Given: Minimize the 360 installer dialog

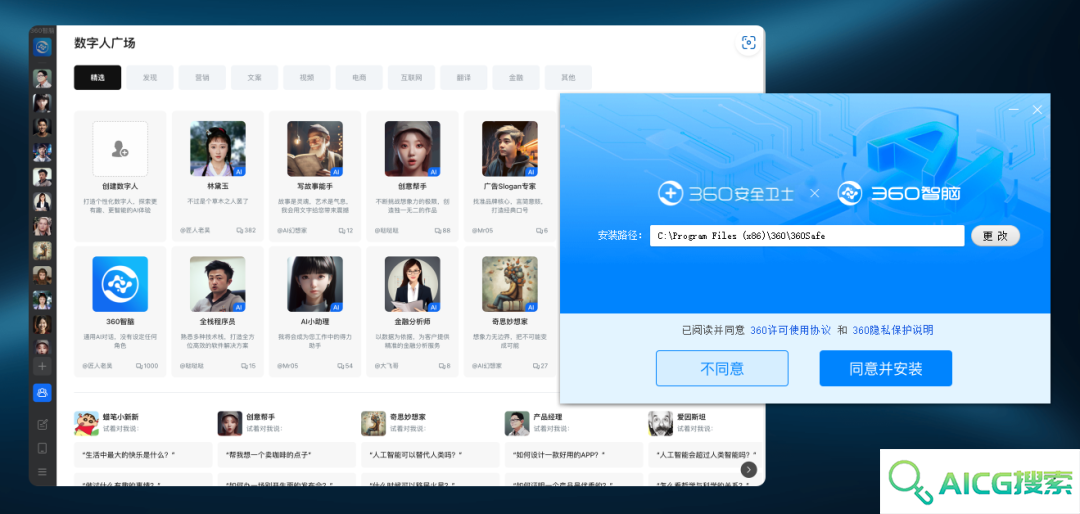Looking at the screenshot, I should [1014, 110].
